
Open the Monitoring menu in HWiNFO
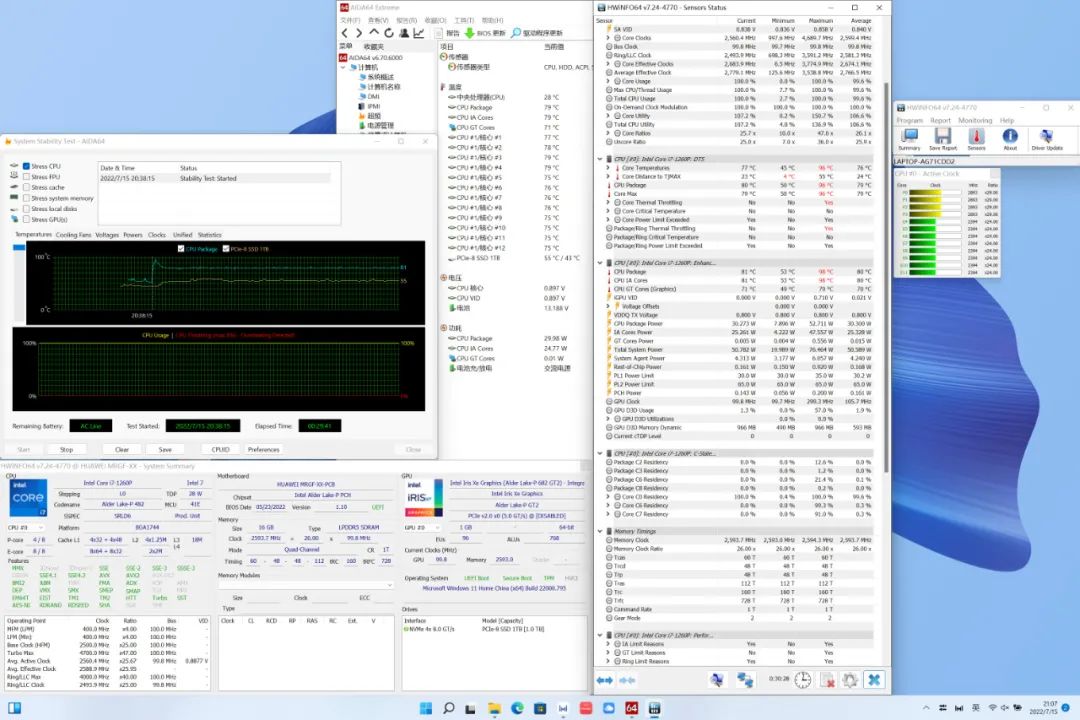(975, 120)
